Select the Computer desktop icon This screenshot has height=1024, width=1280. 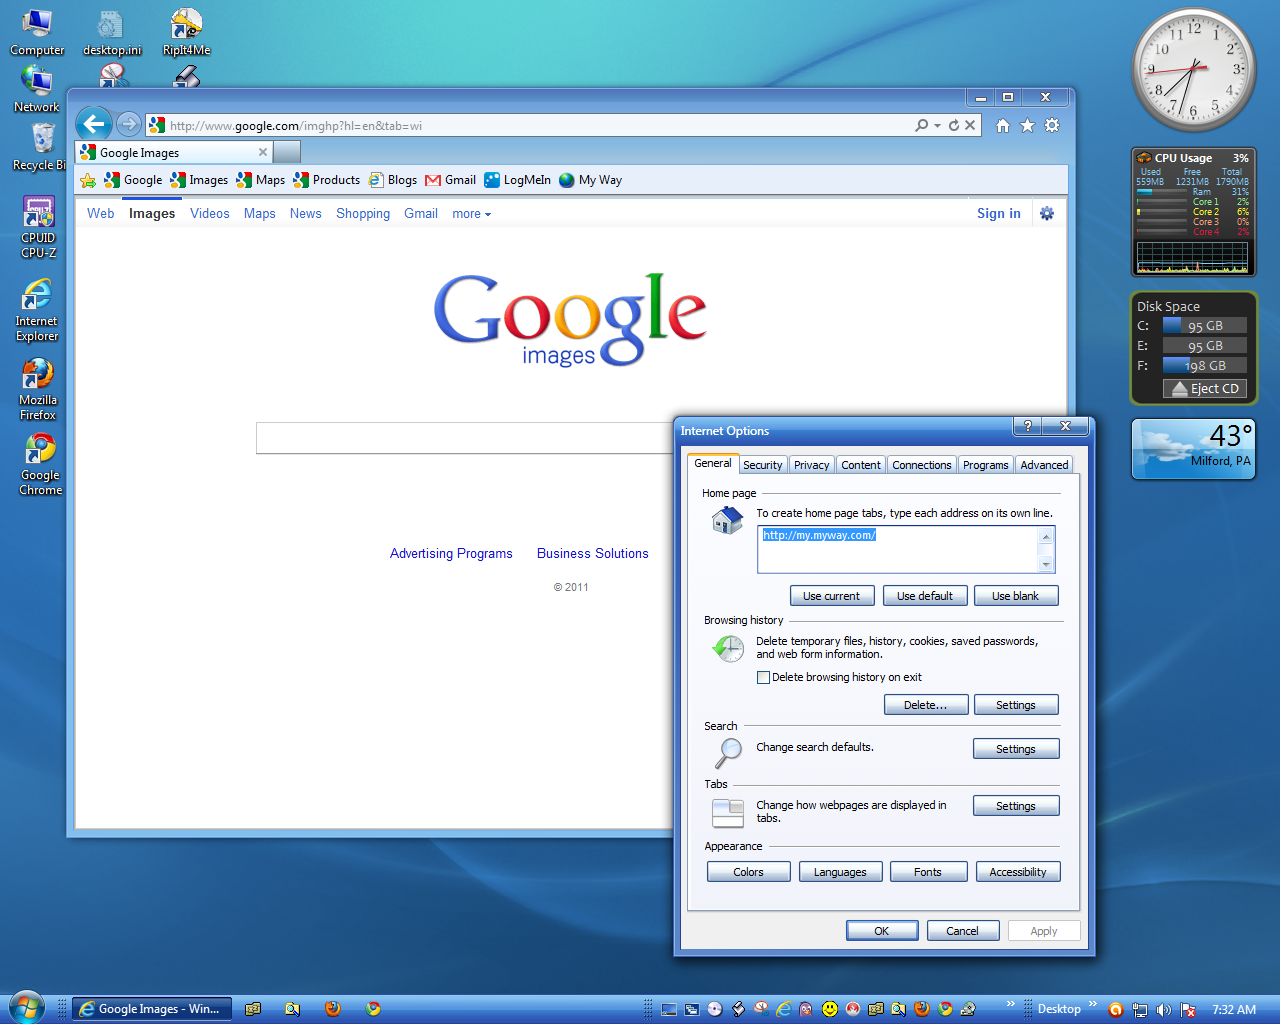tap(37, 33)
